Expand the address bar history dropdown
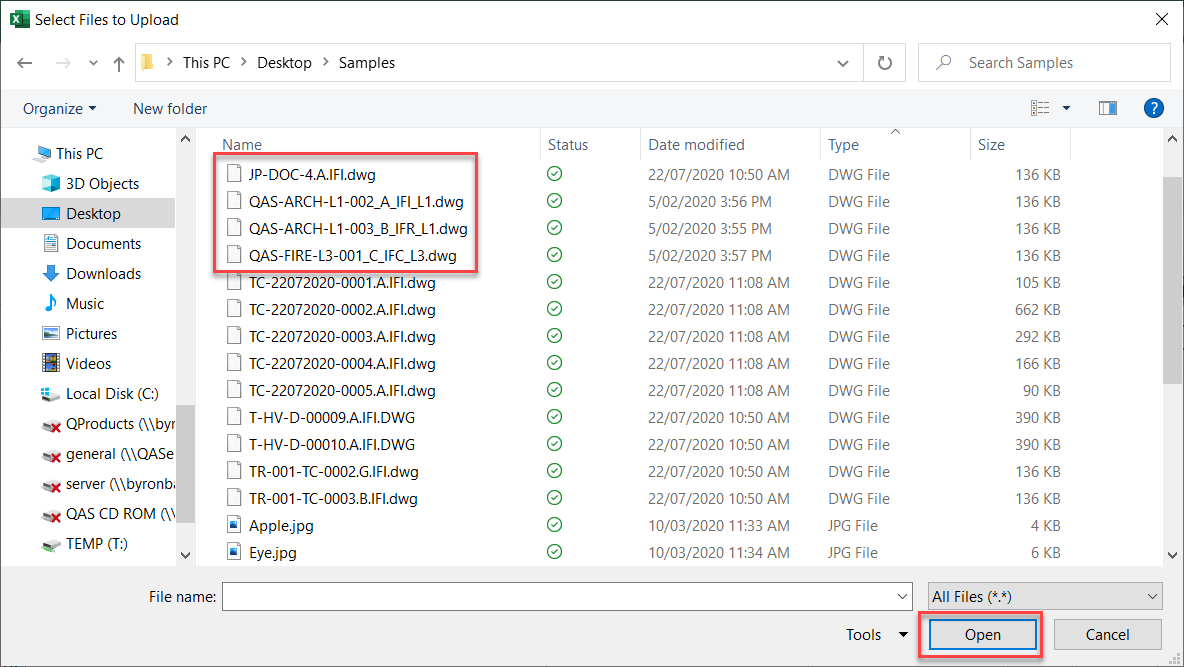The height and width of the screenshot is (667, 1184). click(x=843, y=63)
